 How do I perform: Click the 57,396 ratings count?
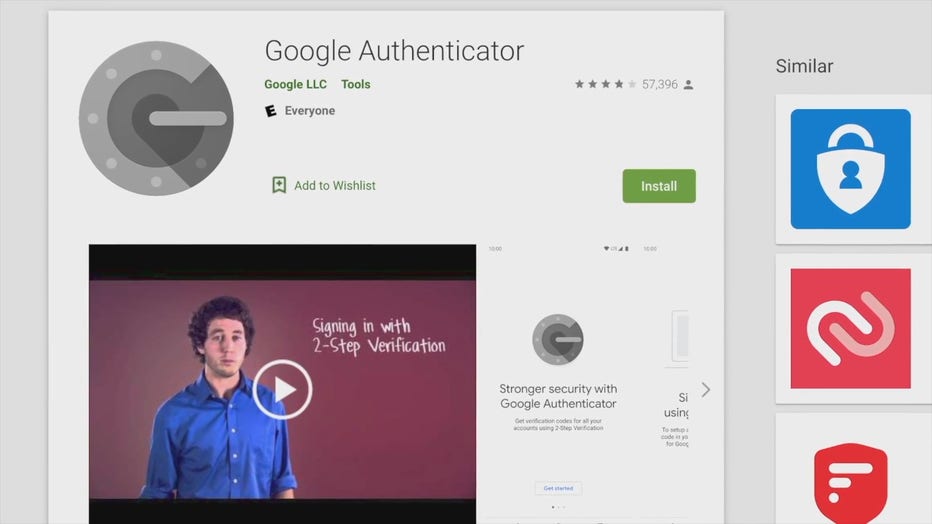[x=660, y=84]
